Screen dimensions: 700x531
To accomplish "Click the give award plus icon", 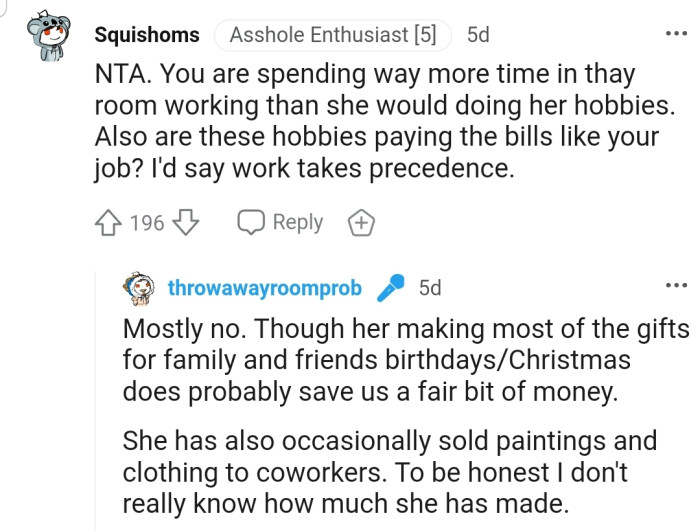I will [360, 222].
